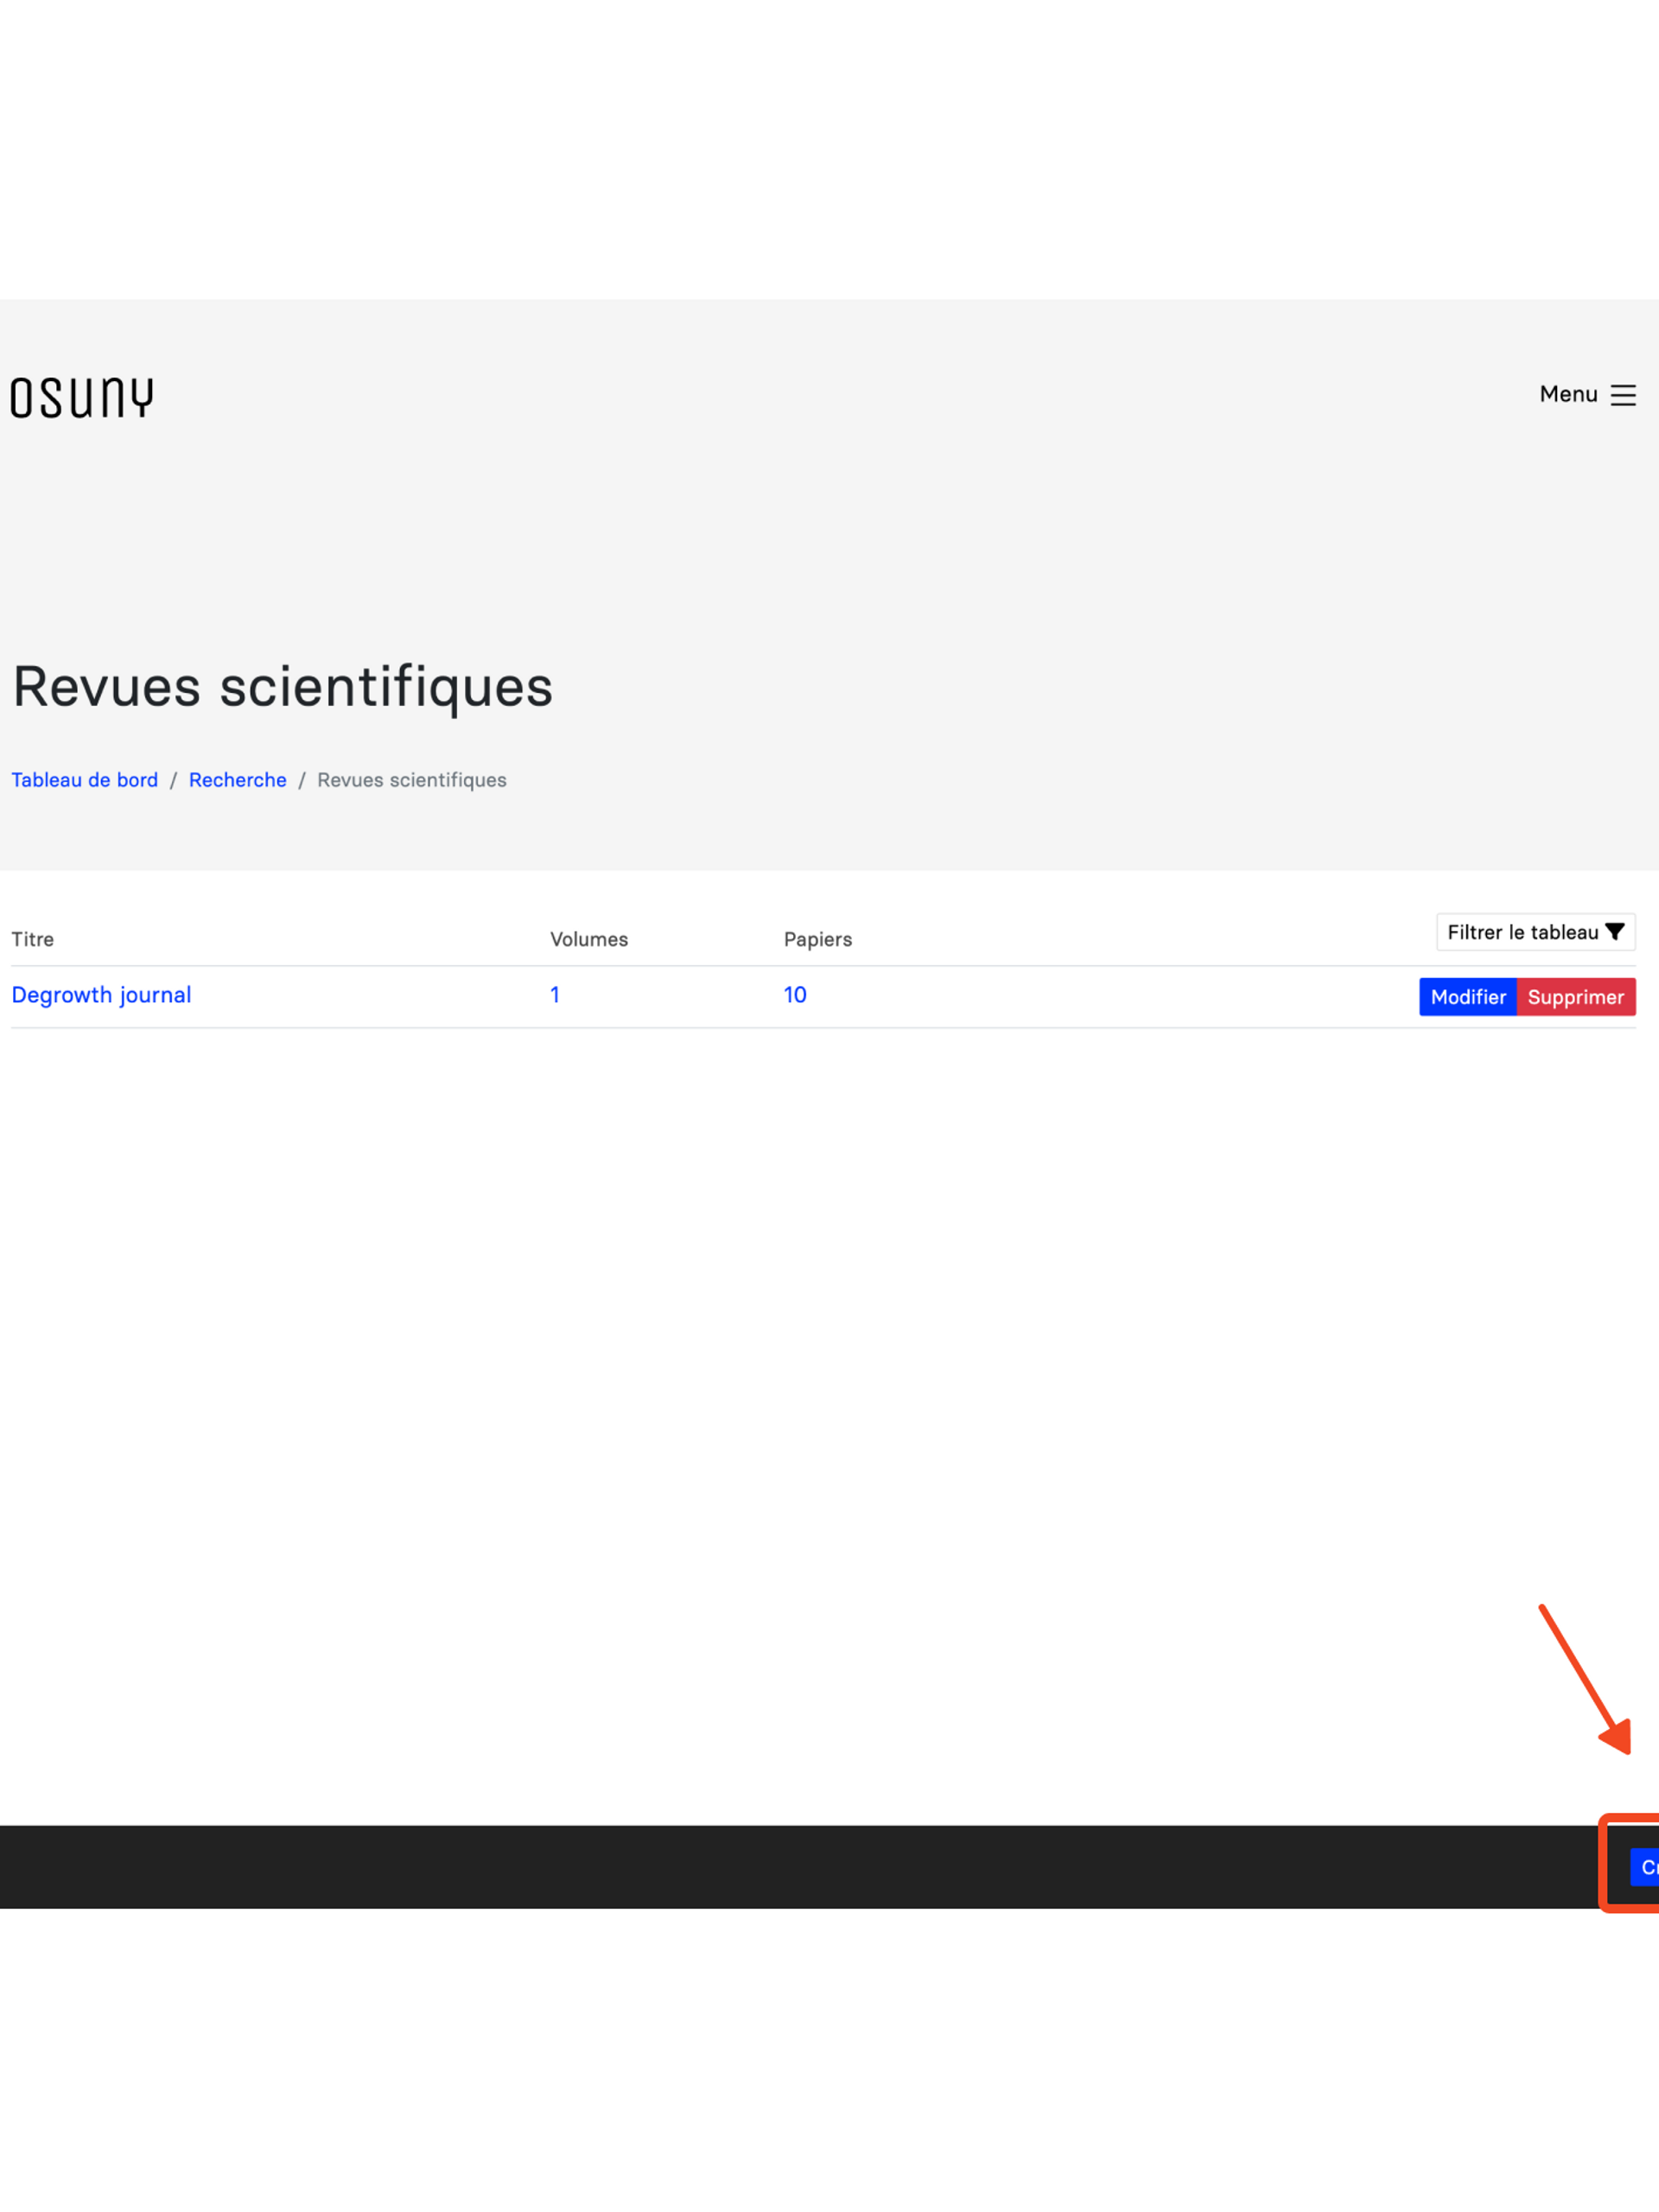Click the current Revues scientifiques breadcrumb

tap(411, 780)
